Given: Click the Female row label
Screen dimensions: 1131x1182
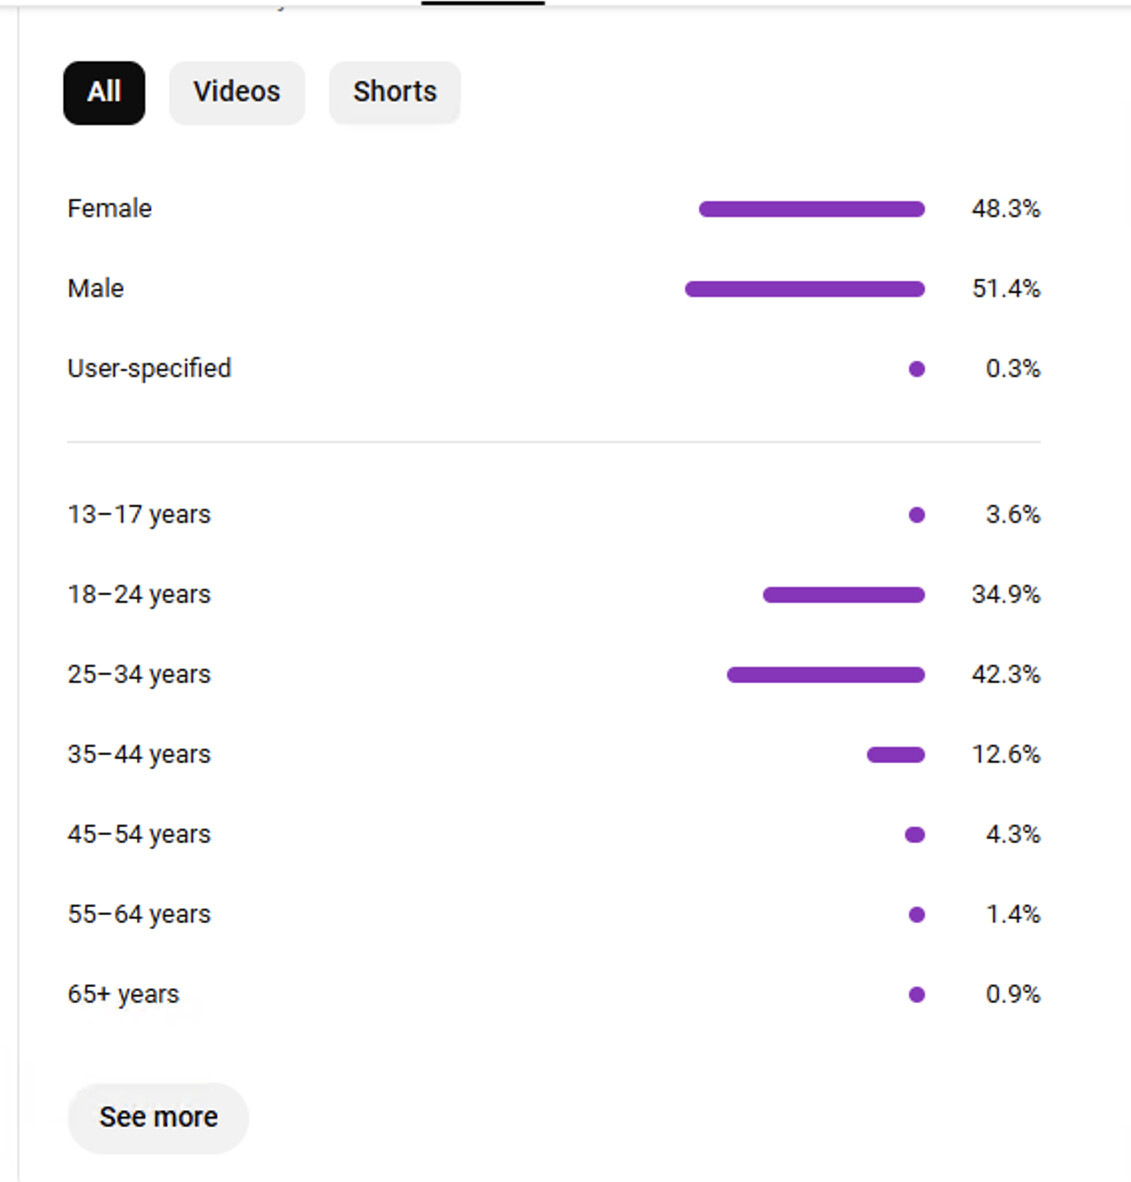Looking at the screenshot, I should coord(109,208).
